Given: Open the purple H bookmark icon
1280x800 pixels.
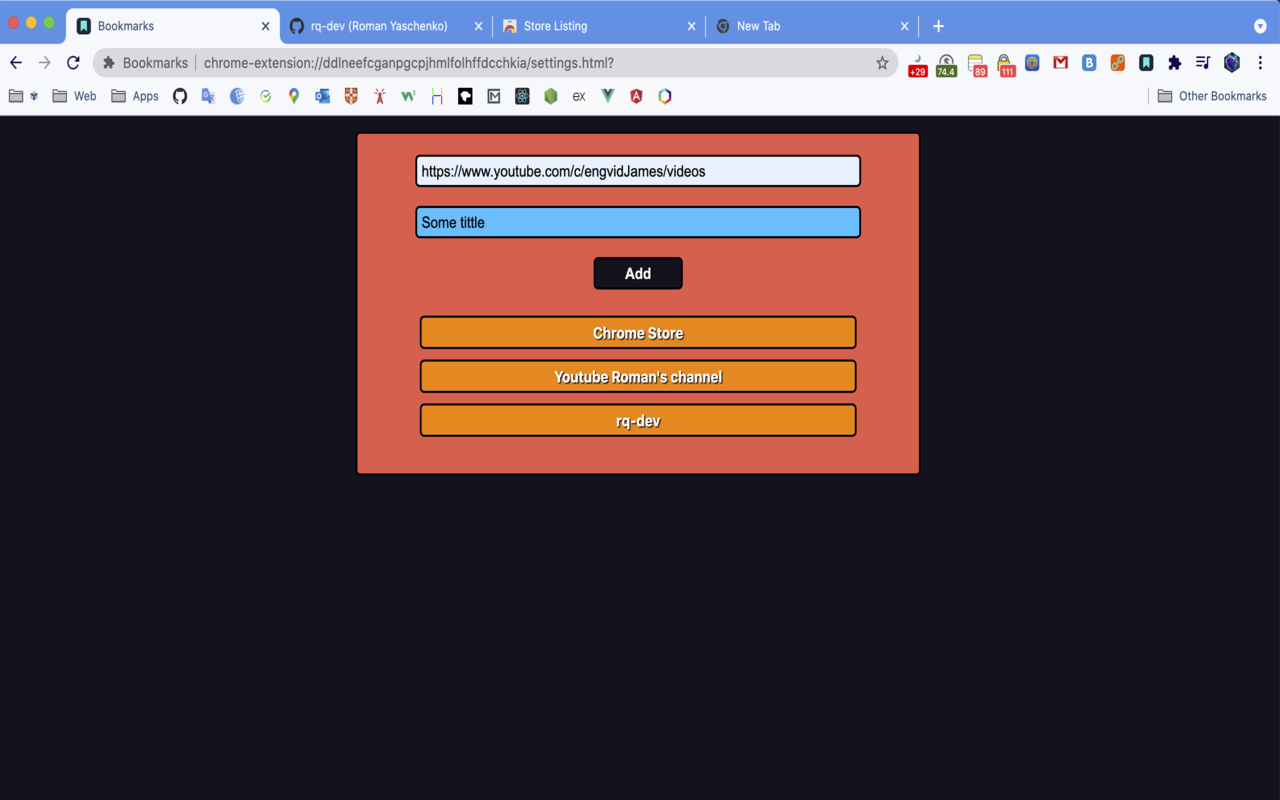Looking at the screenshot, I should pos(437,96).
